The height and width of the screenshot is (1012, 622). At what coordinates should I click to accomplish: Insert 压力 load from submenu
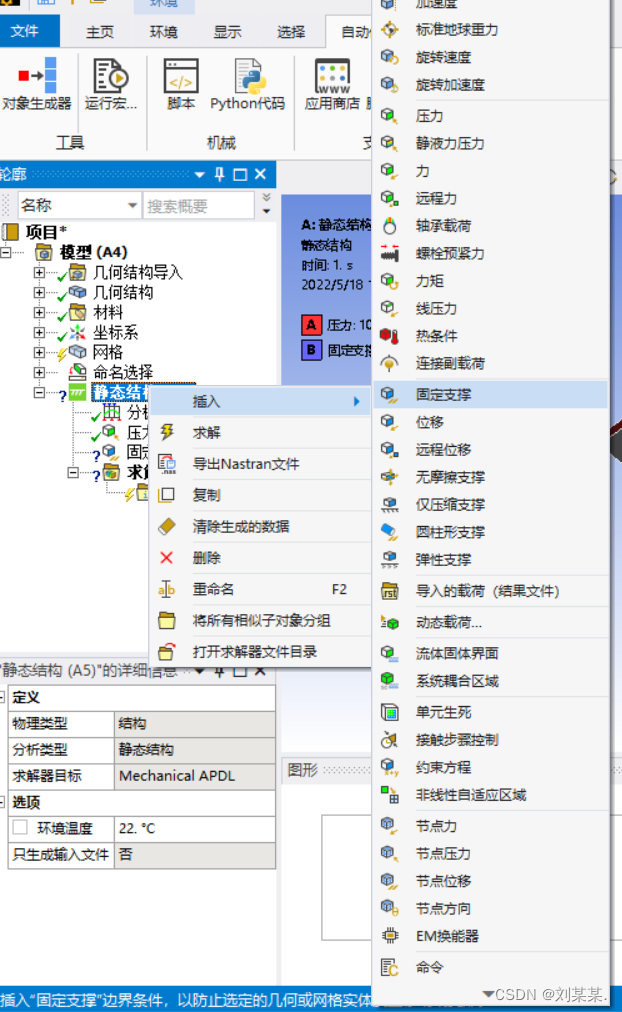pos(491,116)
